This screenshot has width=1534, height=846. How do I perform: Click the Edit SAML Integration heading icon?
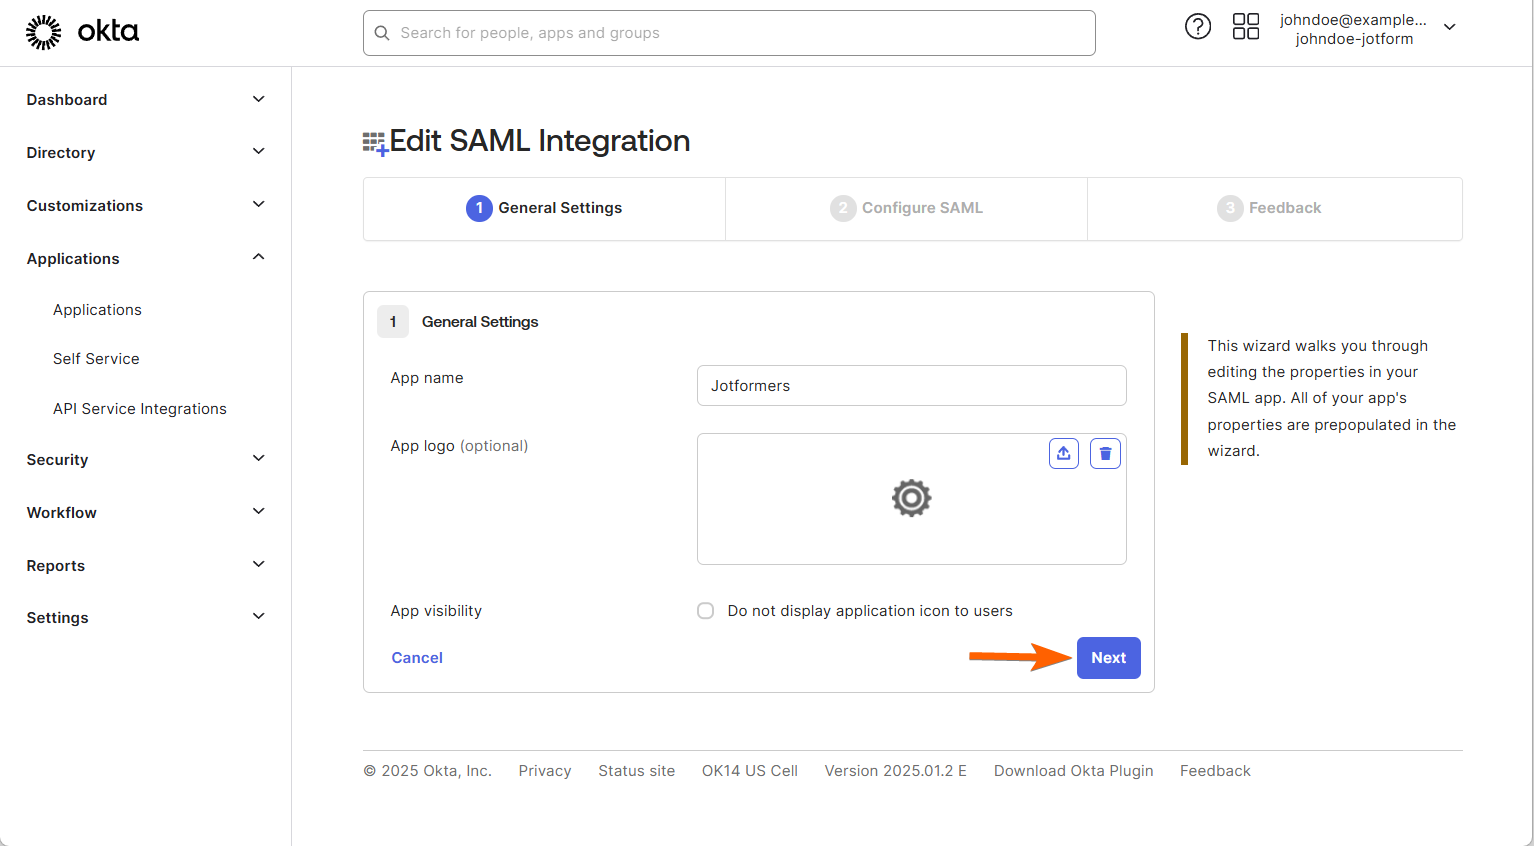coord(374,143)
